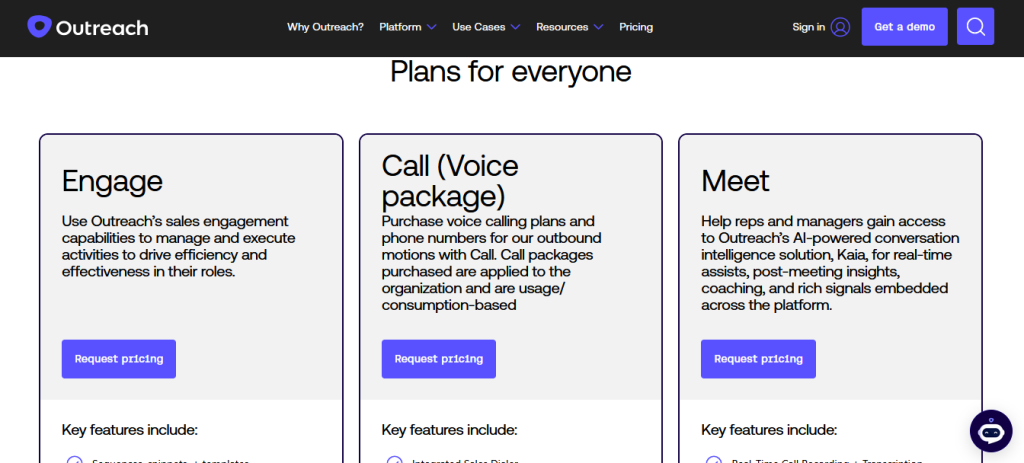
Task: Click the Get a demo button
Action: point(904,27)
